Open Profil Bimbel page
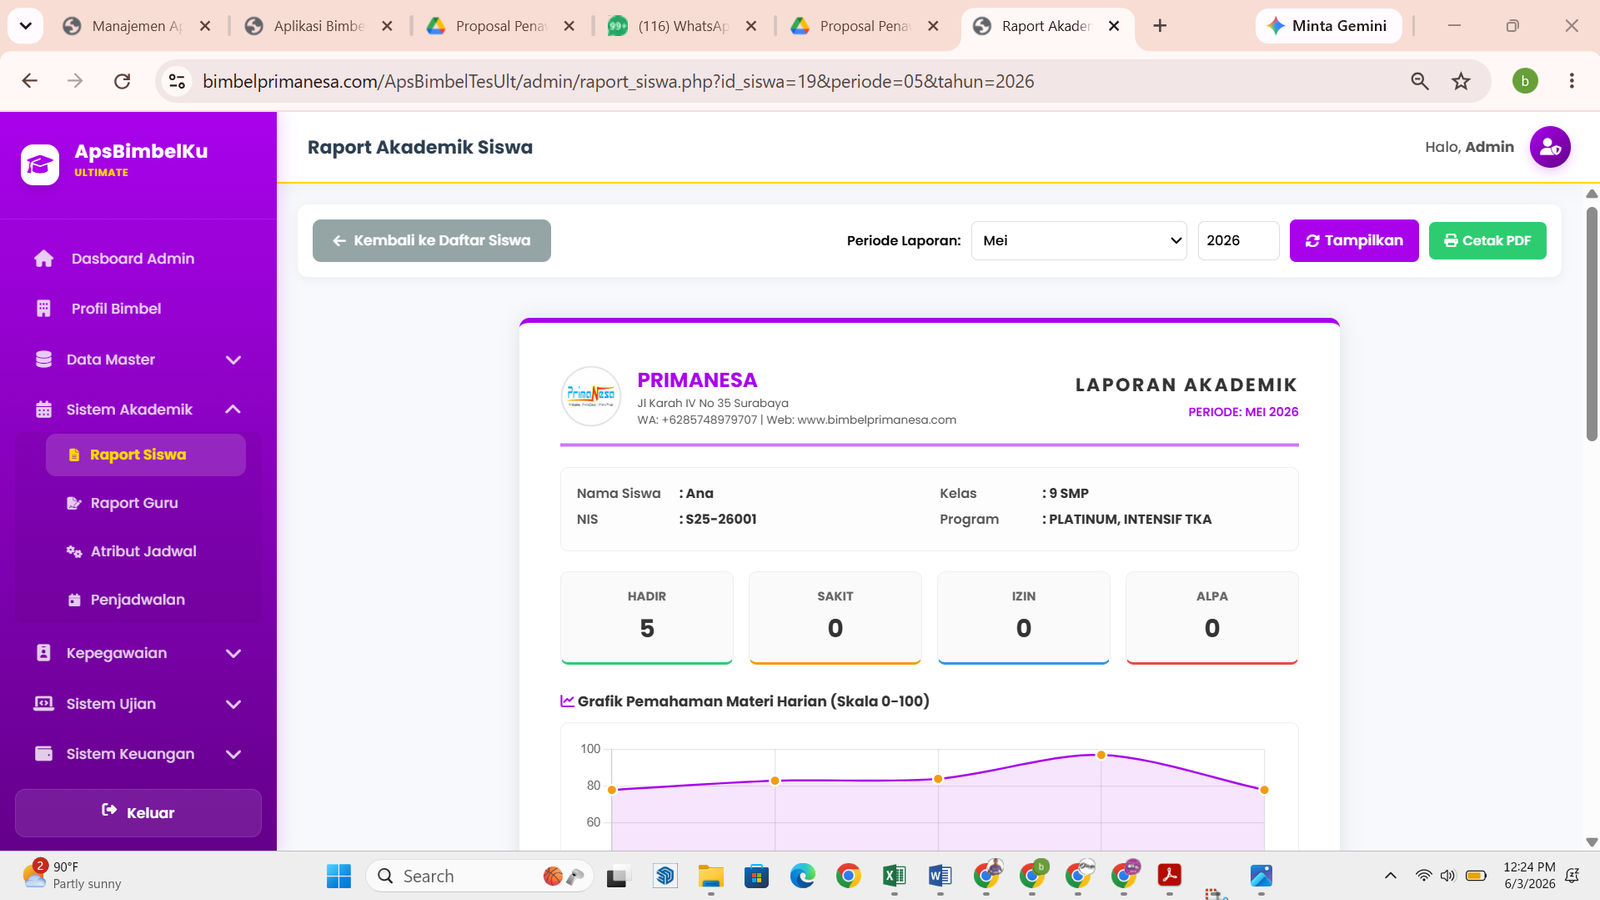Screen dimensions: 1600x900 tap(116, 308)
